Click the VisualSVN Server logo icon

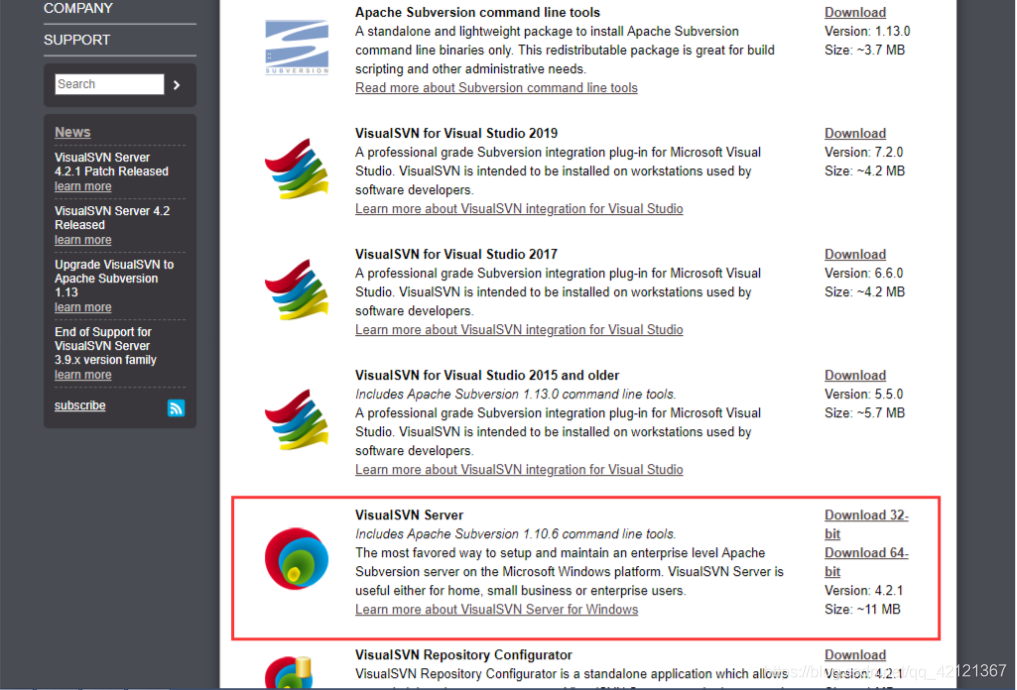coord(296,558)
